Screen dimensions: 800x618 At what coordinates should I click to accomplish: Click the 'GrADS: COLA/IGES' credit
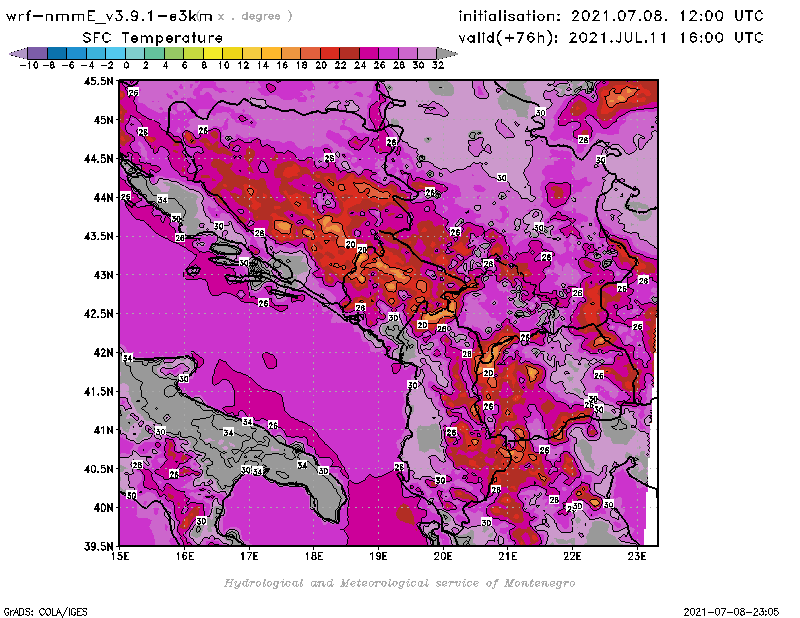(46, 612)
